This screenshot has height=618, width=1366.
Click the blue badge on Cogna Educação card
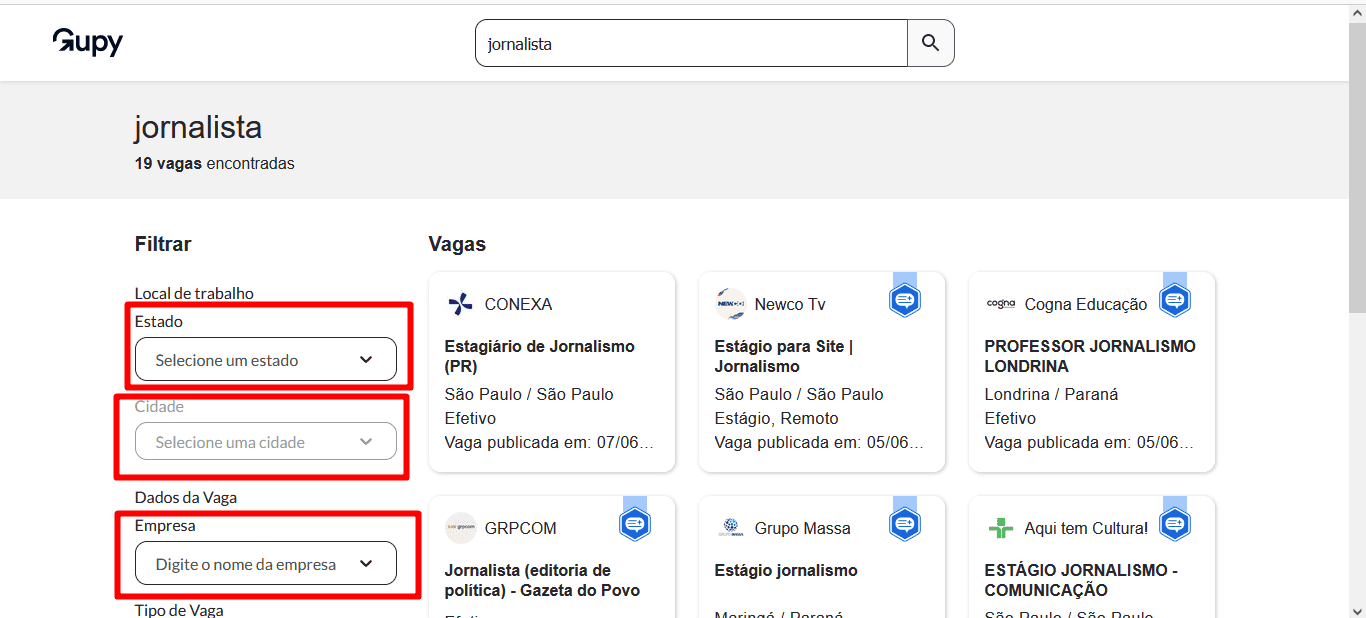click(x=1175, y=298)
